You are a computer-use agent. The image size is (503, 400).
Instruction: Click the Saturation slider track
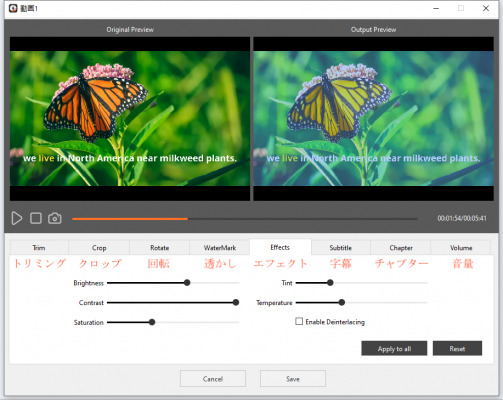173,322
